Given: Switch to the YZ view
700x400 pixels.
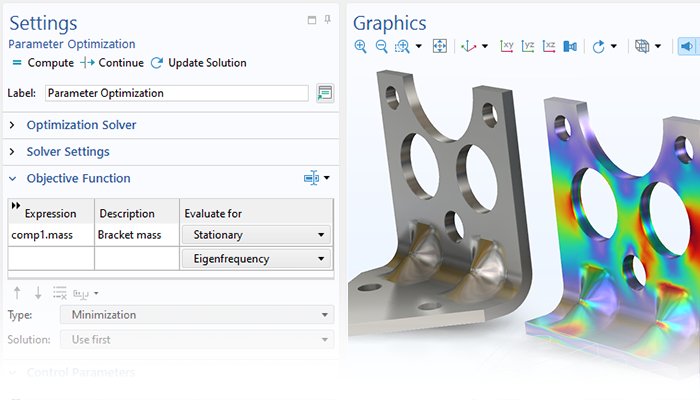Looking at the screenshot, I should (x=528, y=46).
